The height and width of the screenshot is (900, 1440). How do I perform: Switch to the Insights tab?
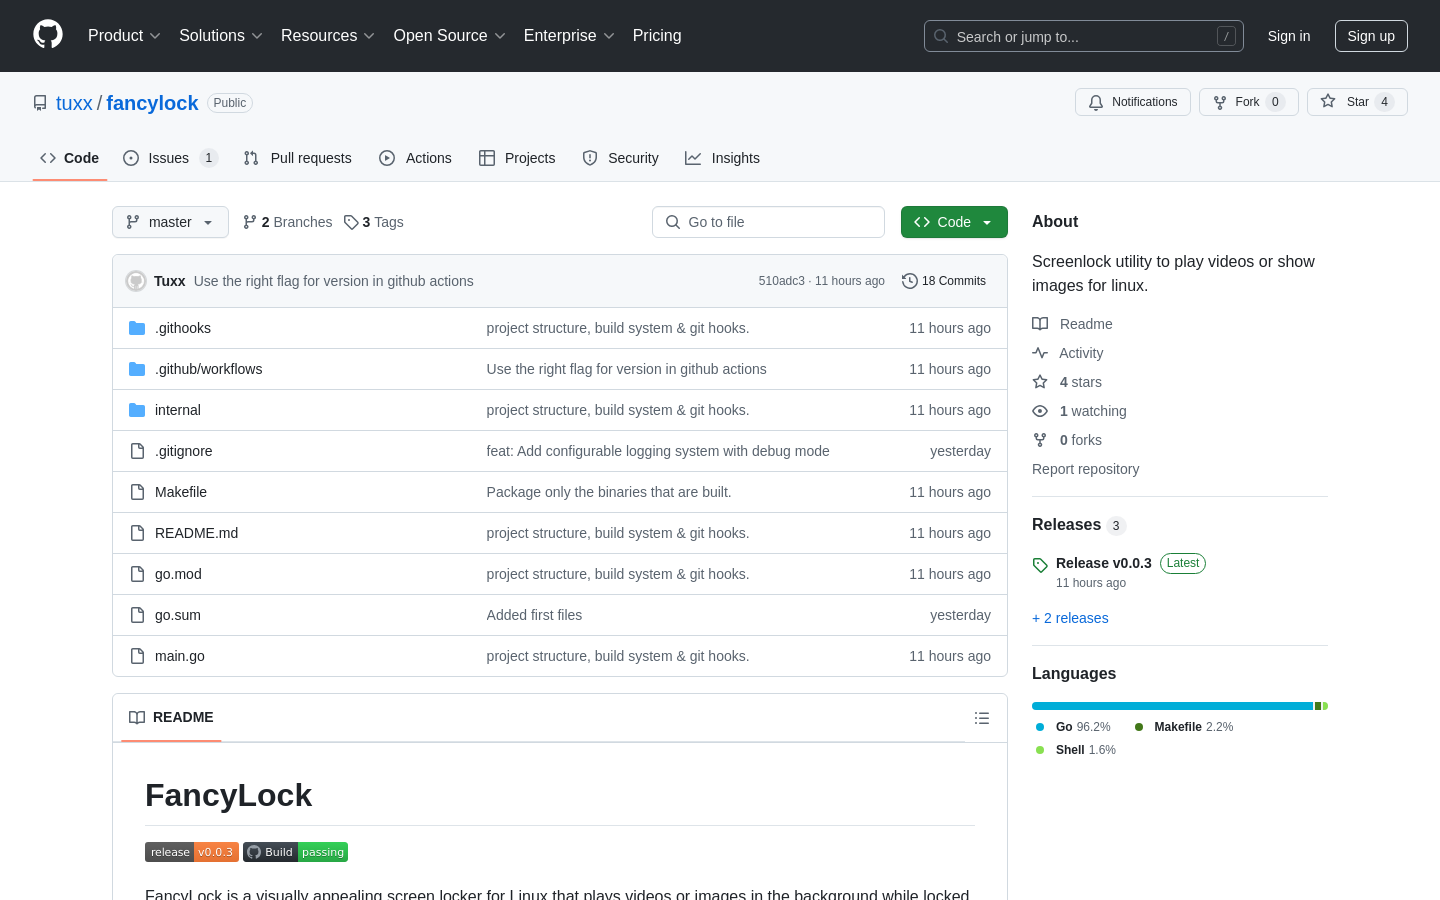pos(722,158)
